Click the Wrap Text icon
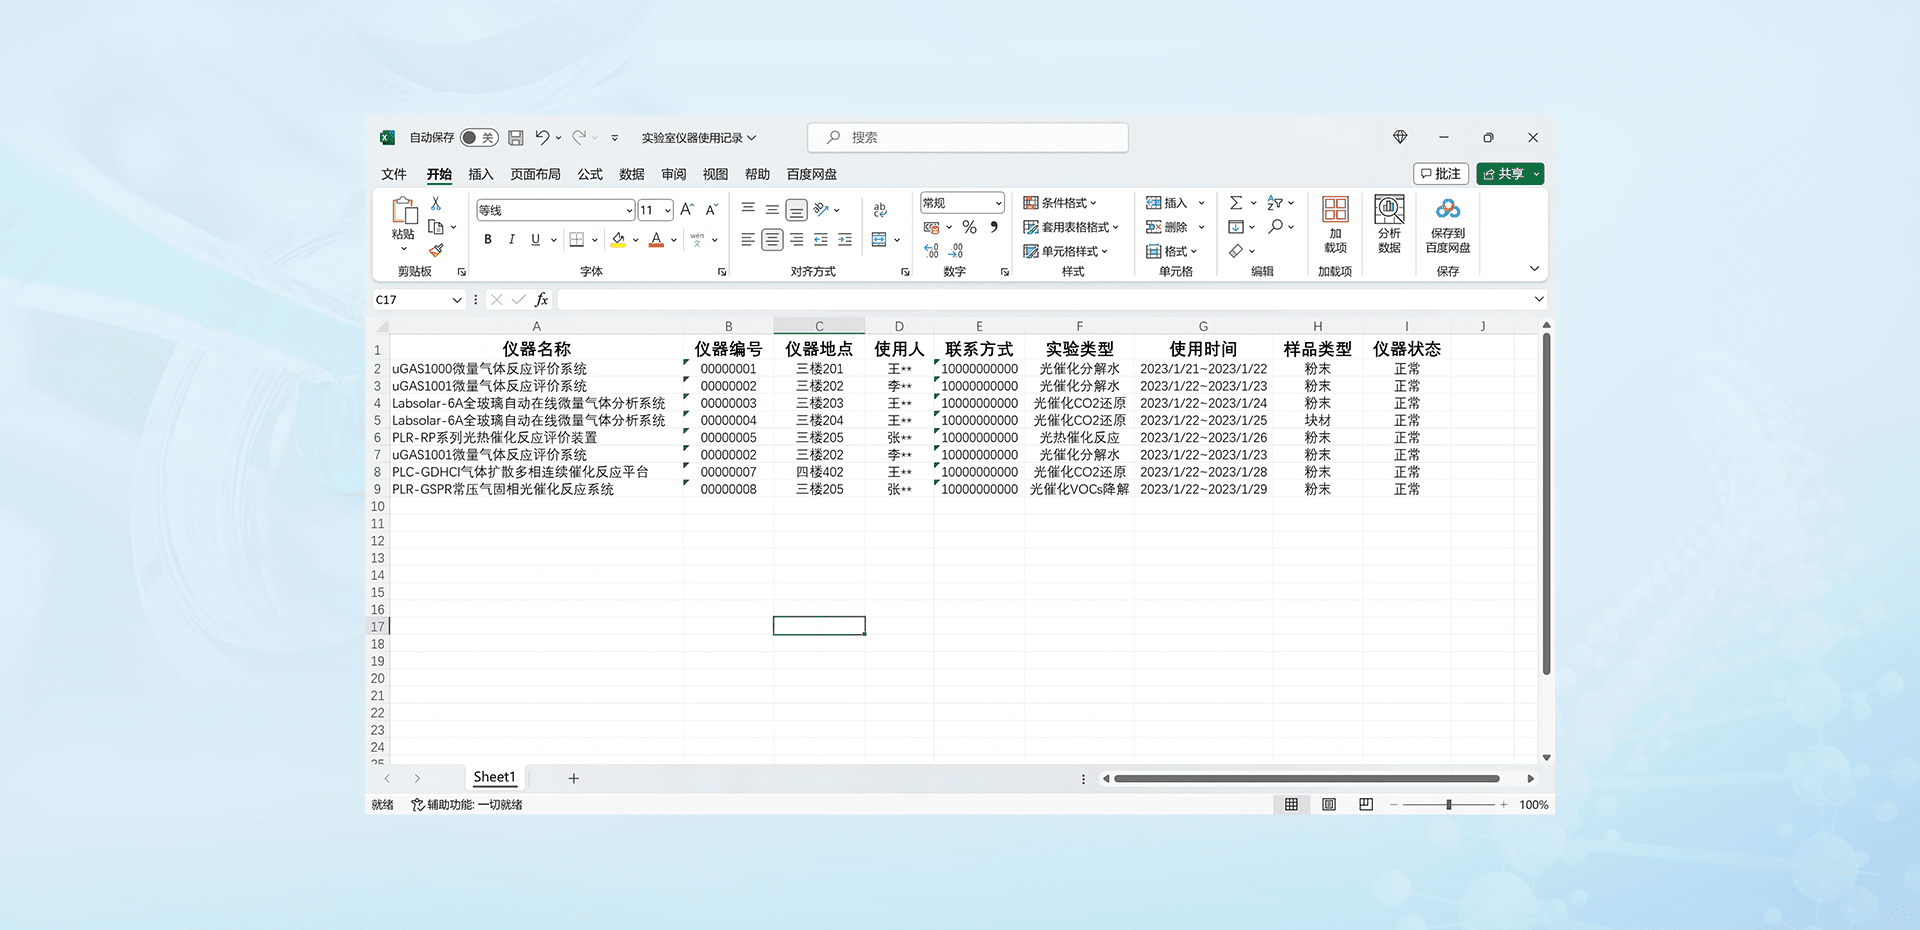This screenshot has width=1920, height=930. click(x=880, y=210)
